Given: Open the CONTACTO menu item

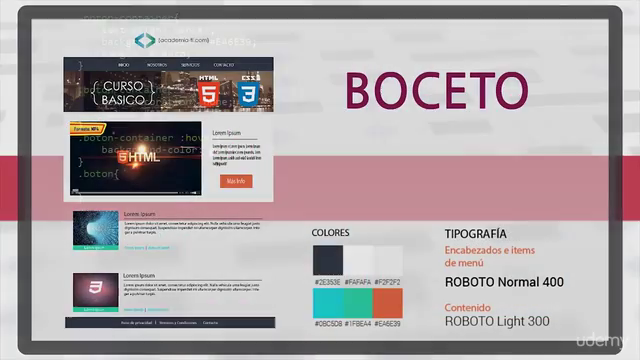Looking at the screenshot, I should (x=224, y=65).
